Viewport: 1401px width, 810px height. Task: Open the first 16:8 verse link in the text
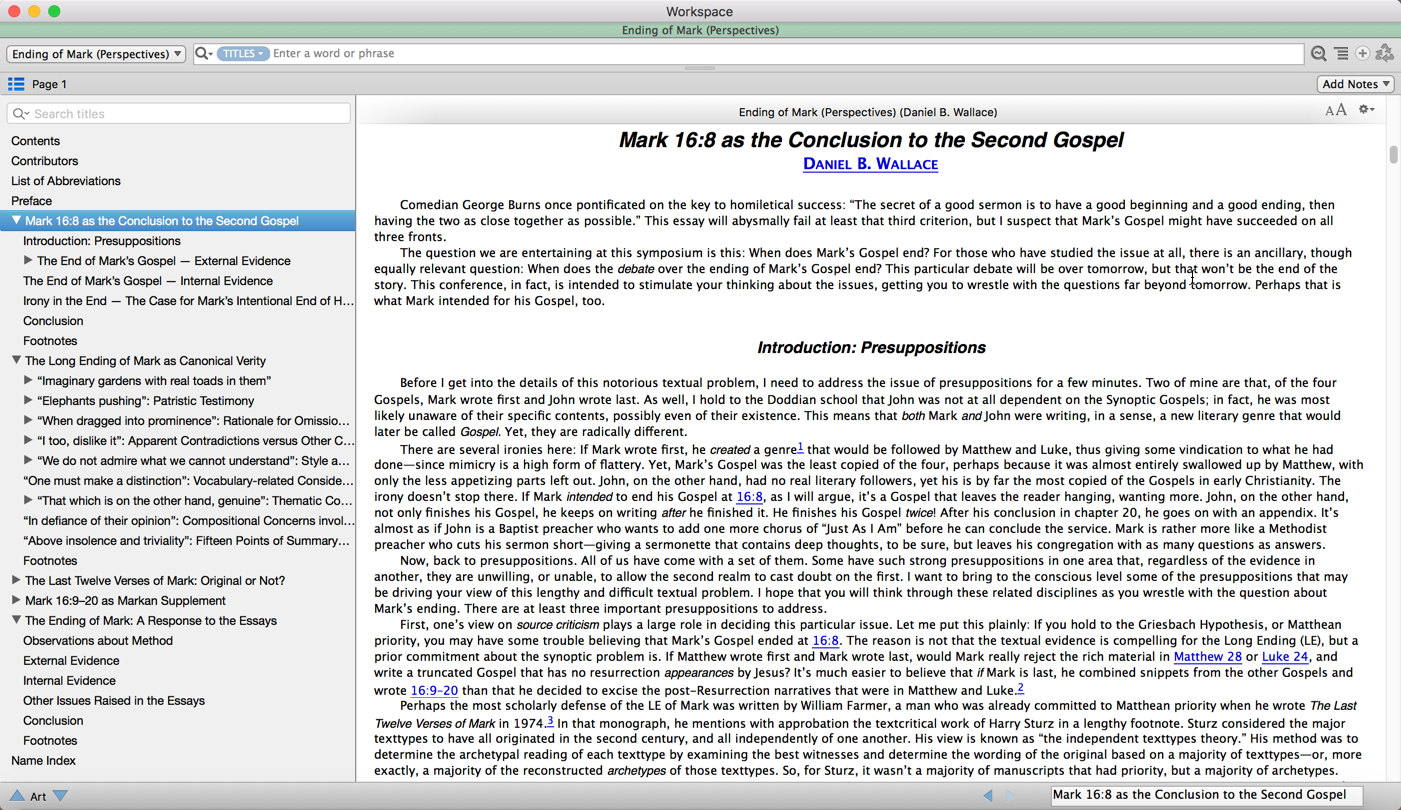(x=750, y=497)
